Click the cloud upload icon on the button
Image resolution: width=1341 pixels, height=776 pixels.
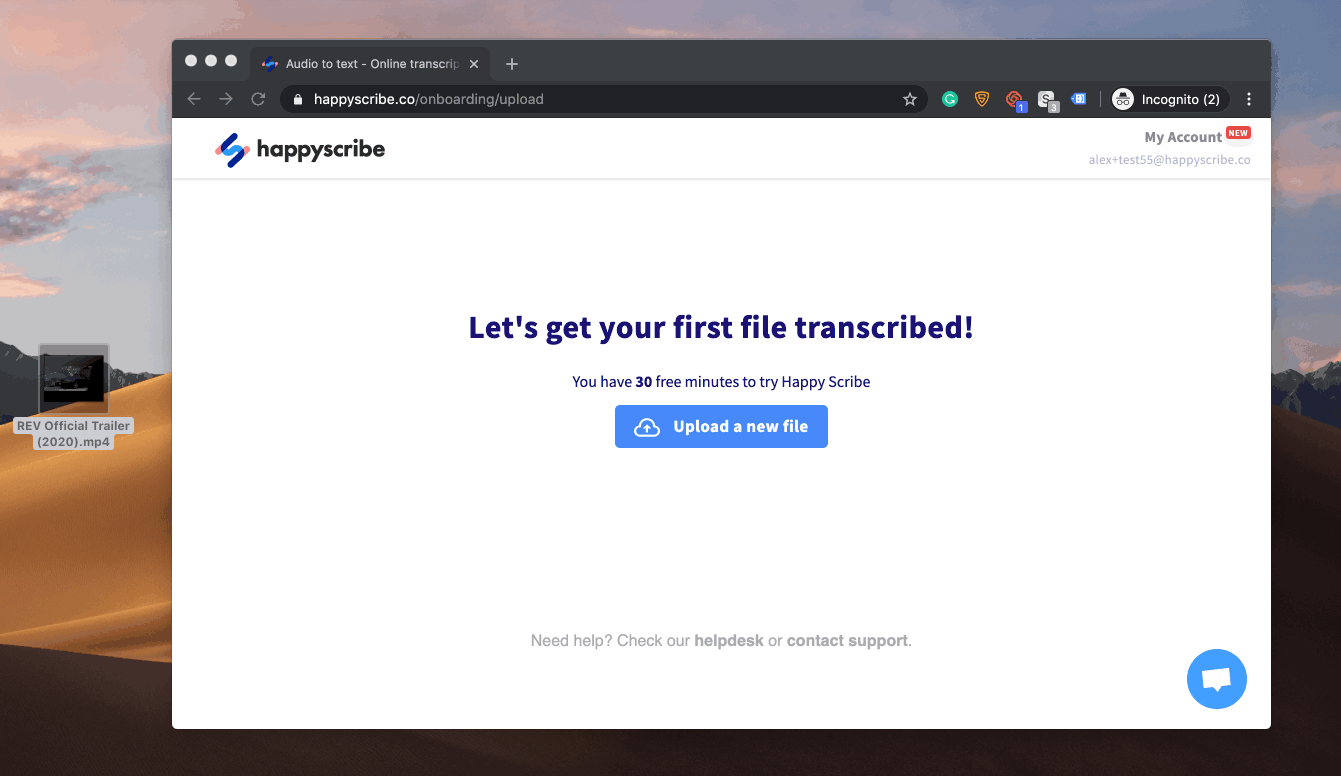[x=648, y=427]
